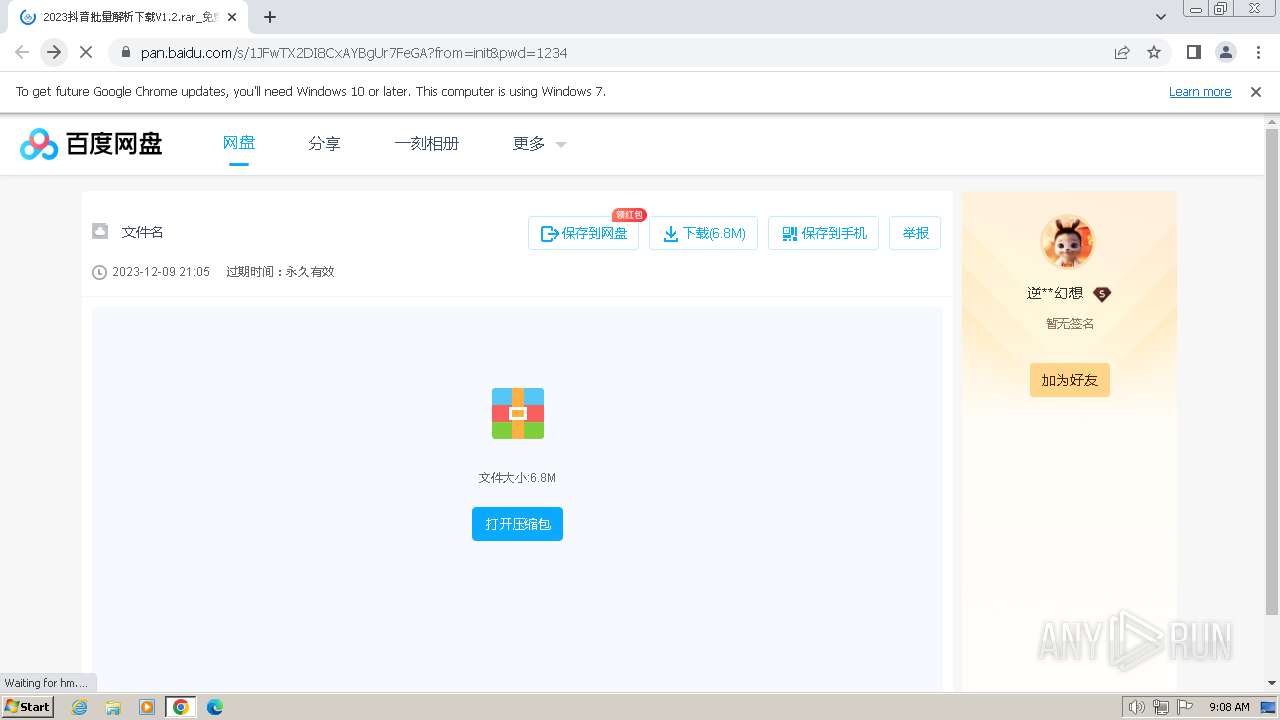The height and width of the screenshot is (720, 1280).
Task: Click the site lock icon
Action: pyautogui.click(x=124, y=53)
